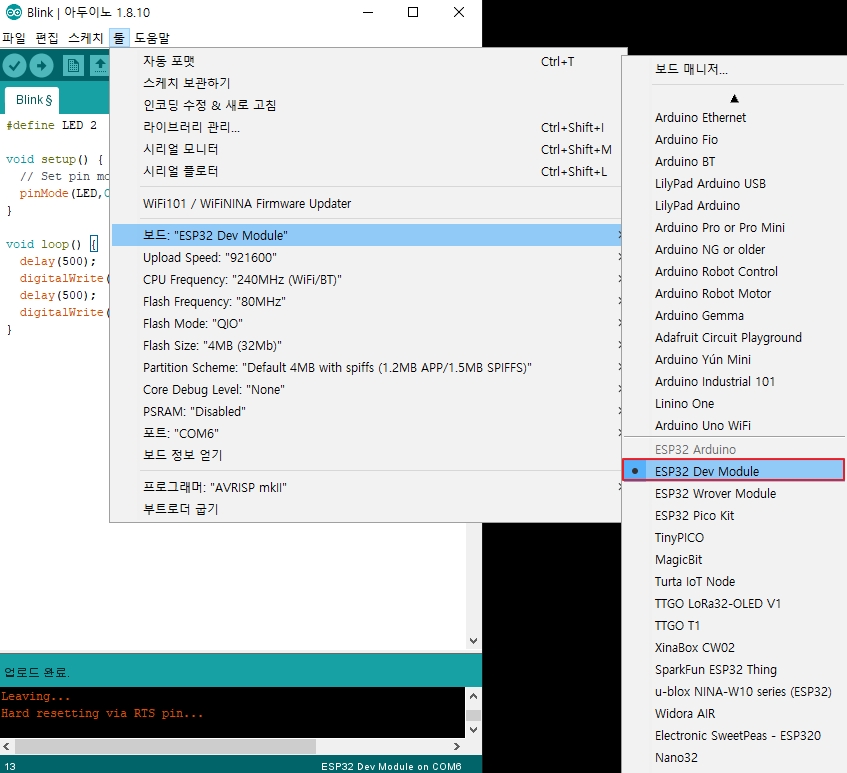Expand Core Debug Level submenu
This screenshot has height=773, width=847.
[366, 389]
